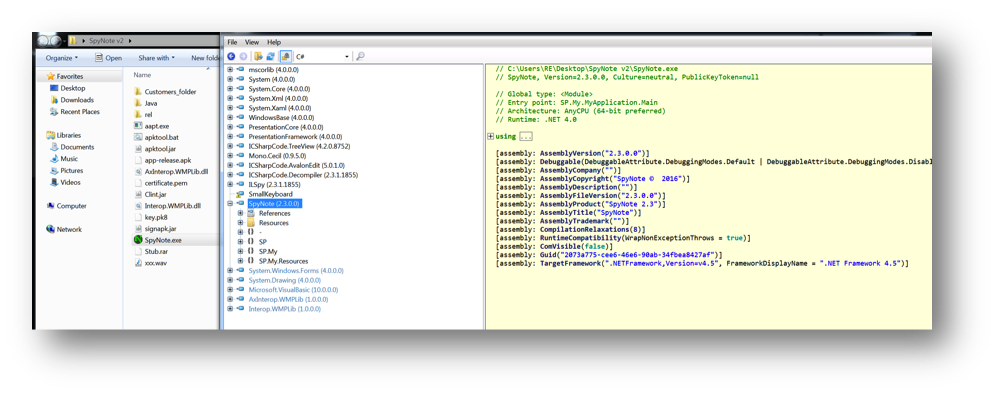Collapse the SpyNote (2.3.0.0) node
The height and width of the screenshot is (394, 997).
(230, 204)
